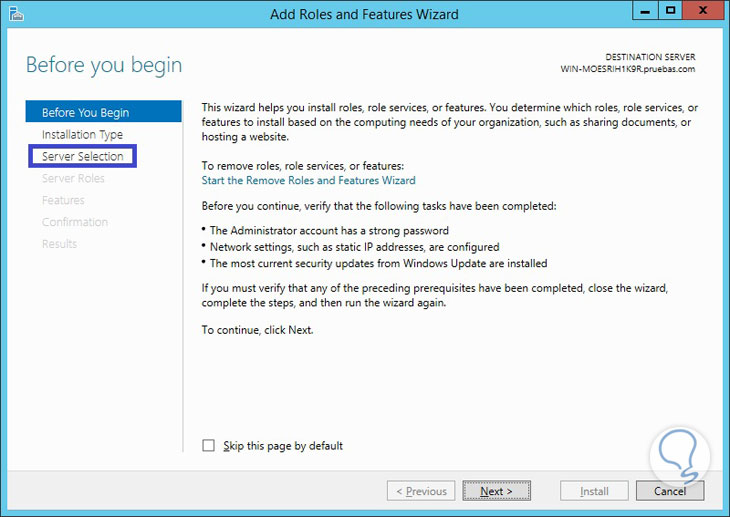Image resolution: width=730 pixels, height=517 pixels.
Task: Open the Confirmation step in the sidebar
Action: click(75, 222)
